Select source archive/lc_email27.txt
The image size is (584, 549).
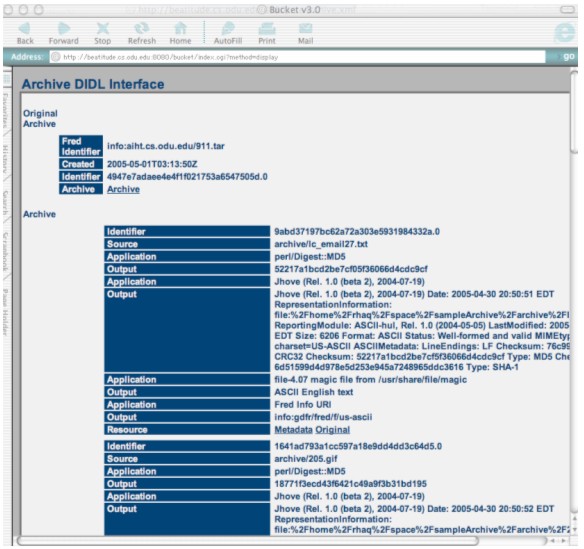click(321, 244)
